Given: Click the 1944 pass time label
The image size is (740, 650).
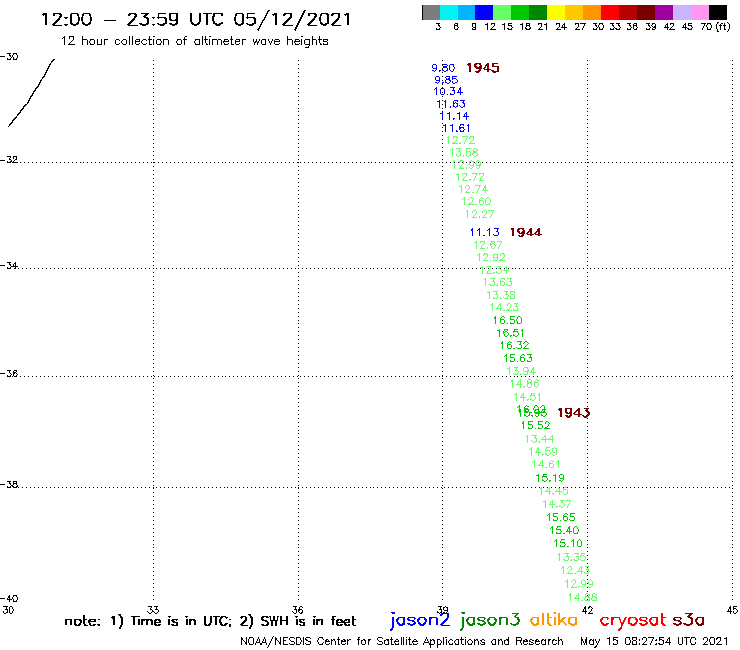Looking at the screenshot, I should click(526, 232).
